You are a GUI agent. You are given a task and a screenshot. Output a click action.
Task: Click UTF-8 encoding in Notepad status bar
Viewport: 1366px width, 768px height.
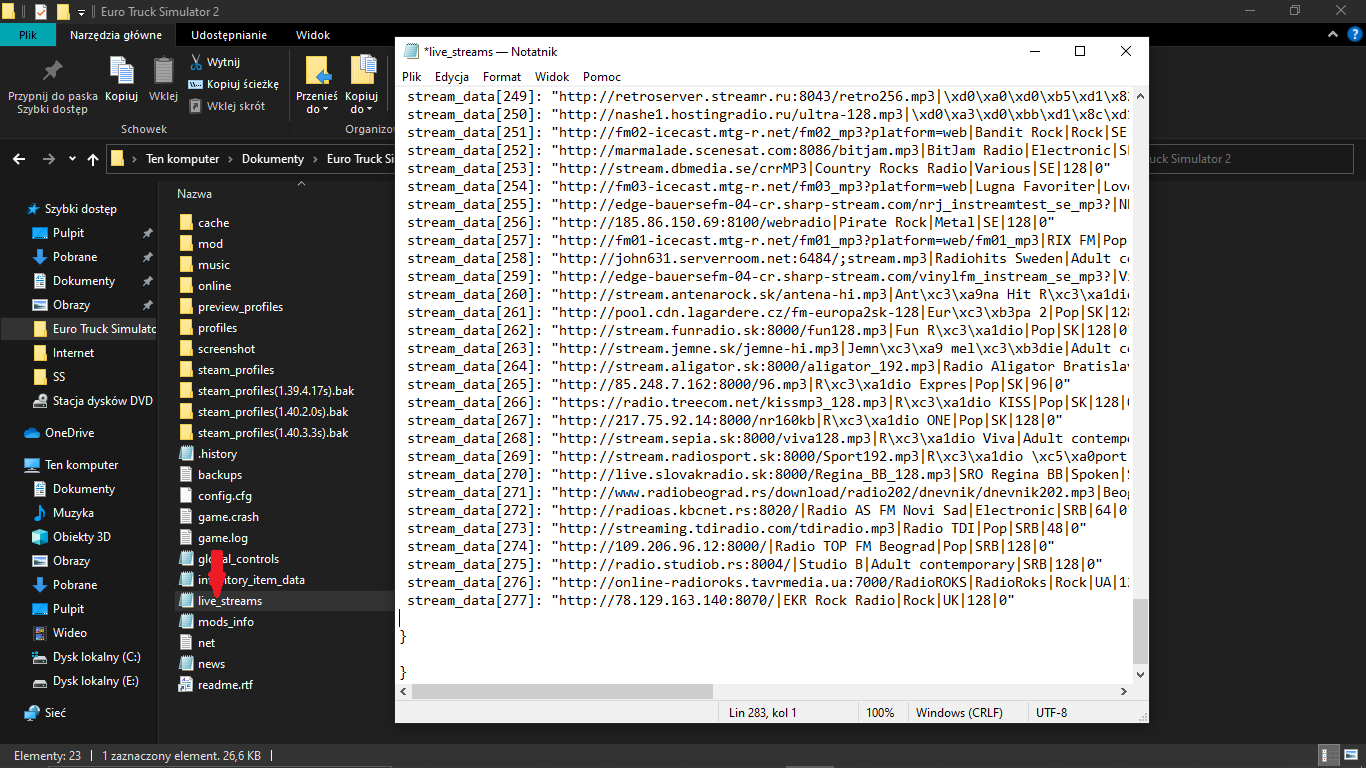(x=1052, y=713)
